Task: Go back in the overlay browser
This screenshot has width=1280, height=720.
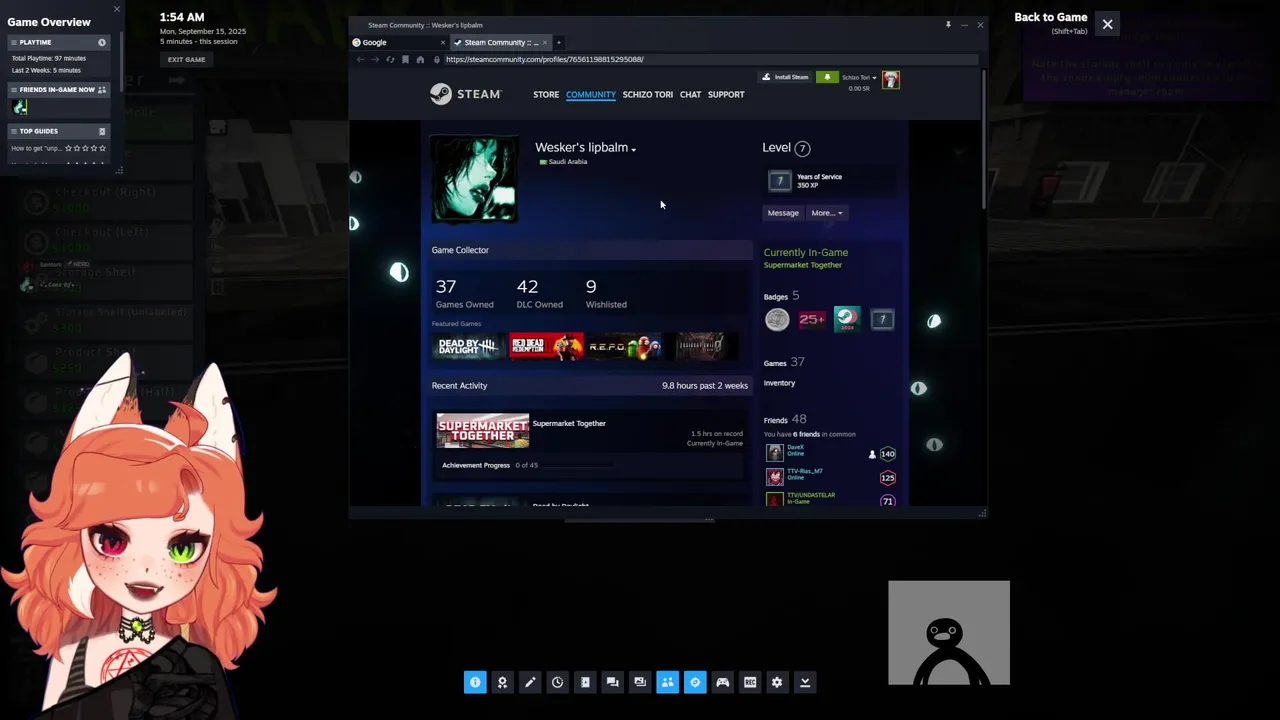Action: (360, 59)
